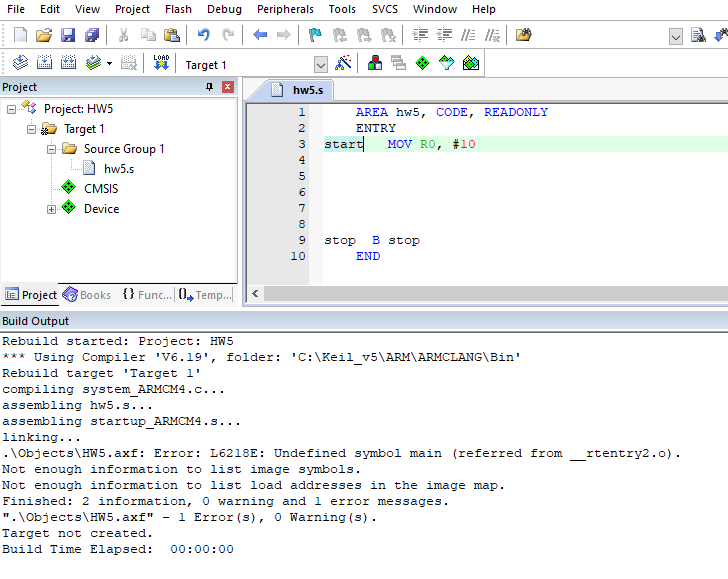The width and height of the screenshot is (728, 579).
Task: Click the Cut scissors icon
Action: [x=123, y=35]
